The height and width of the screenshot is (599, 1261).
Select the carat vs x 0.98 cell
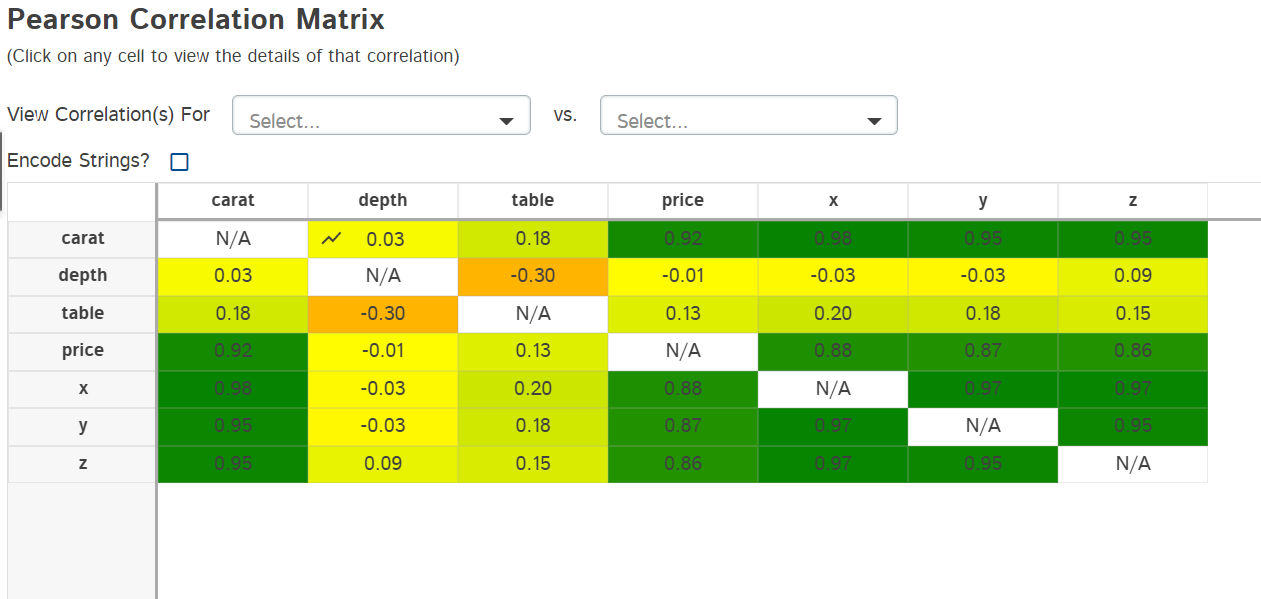(833, 238)
